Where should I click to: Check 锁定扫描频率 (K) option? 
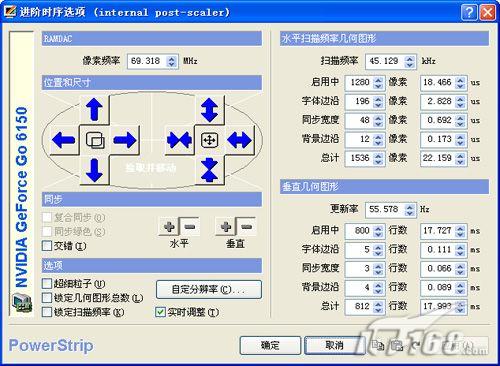pos(47,312)
